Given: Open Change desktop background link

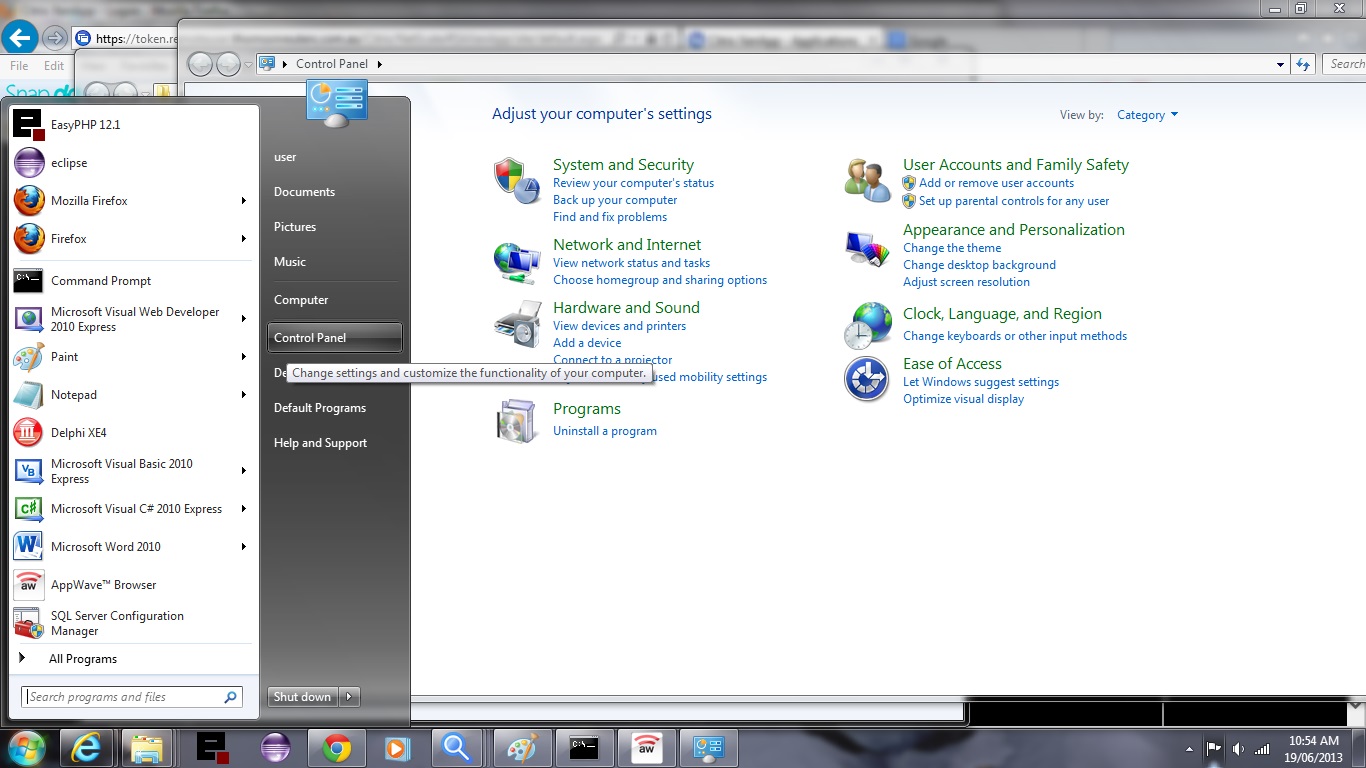Looking at the screenshot, I should tap(979, 265).
